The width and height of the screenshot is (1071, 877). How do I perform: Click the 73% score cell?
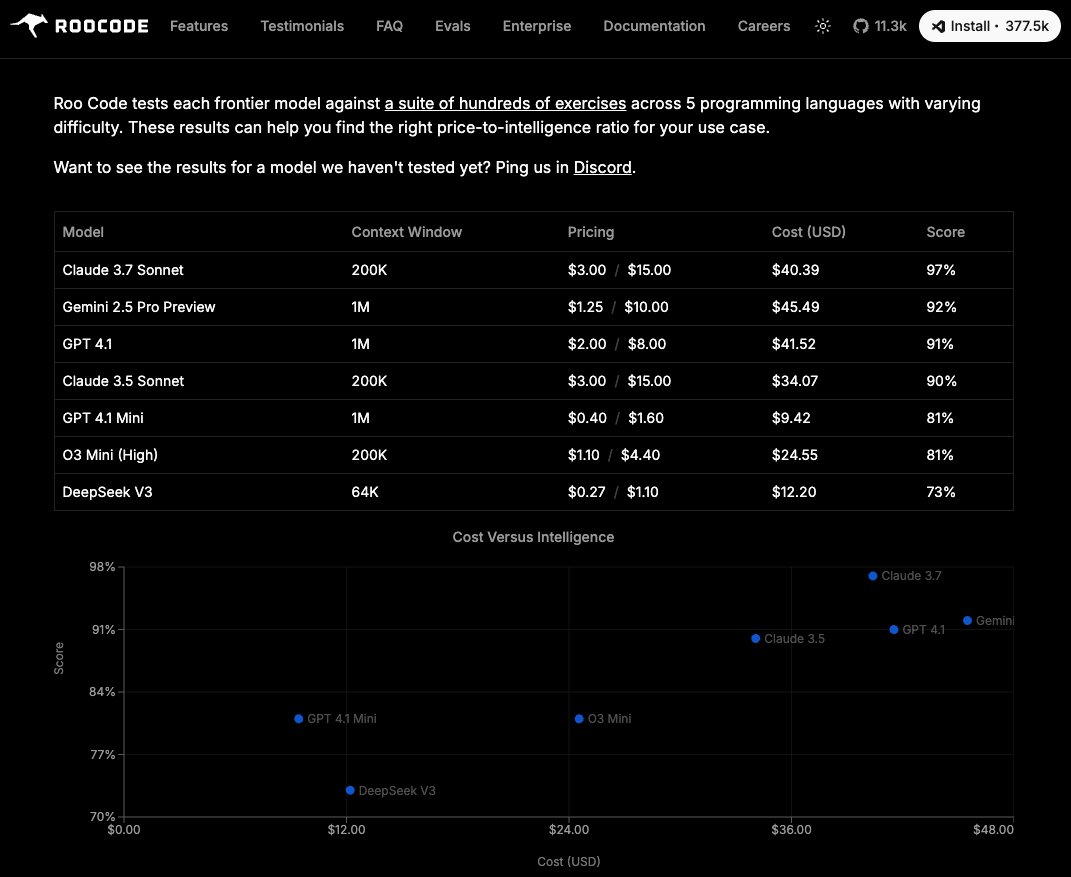click(941, 492)
